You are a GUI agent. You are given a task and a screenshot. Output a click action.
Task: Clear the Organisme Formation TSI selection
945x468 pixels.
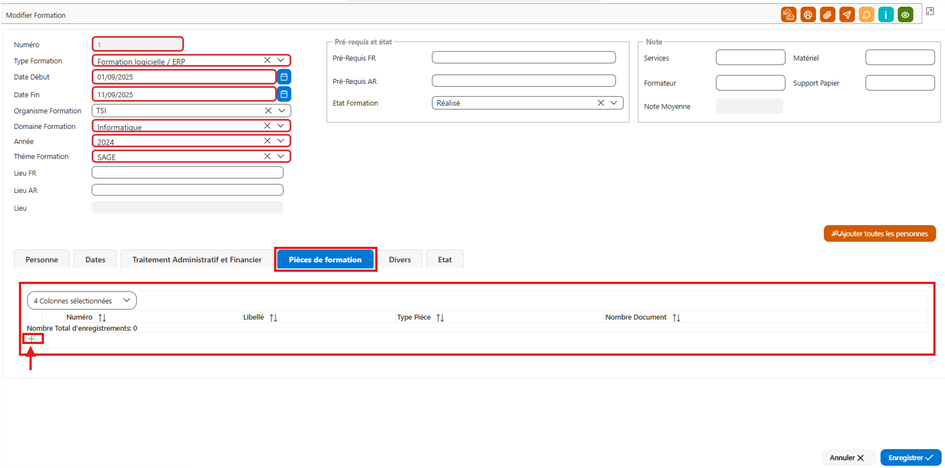pyautogui.click(x=268, y=111)
